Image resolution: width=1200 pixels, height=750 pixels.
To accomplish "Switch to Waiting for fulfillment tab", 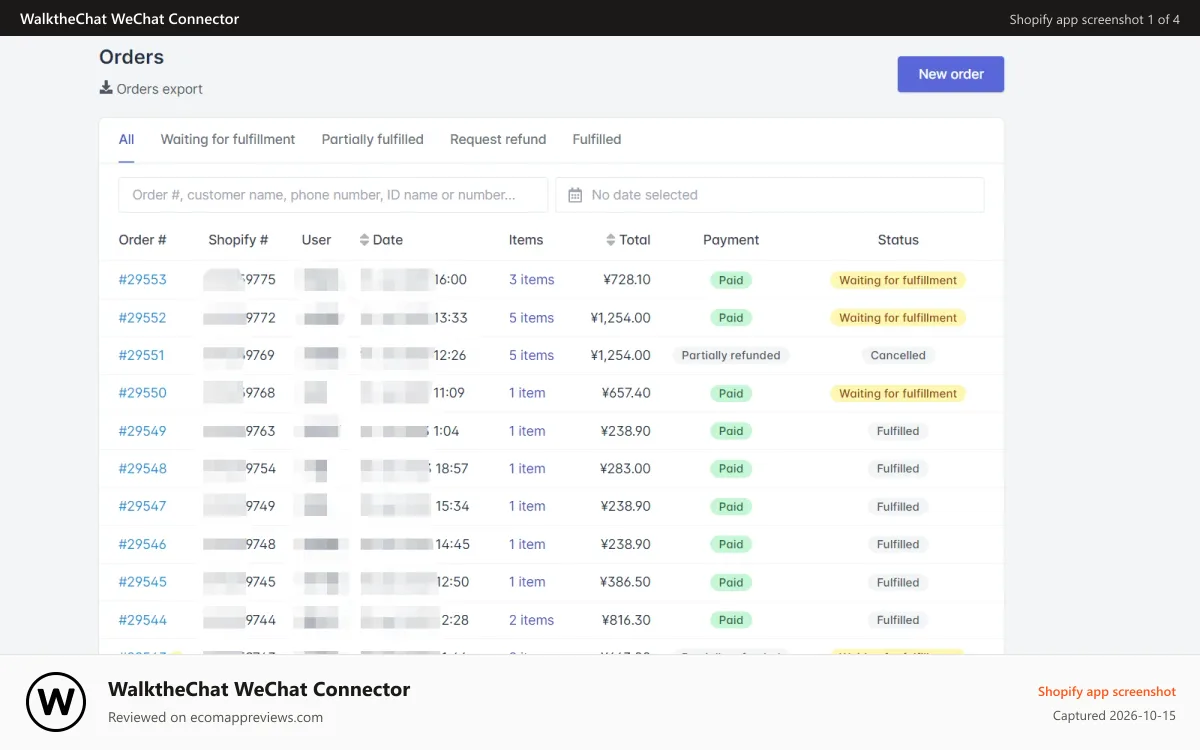I will pos(228,140).
